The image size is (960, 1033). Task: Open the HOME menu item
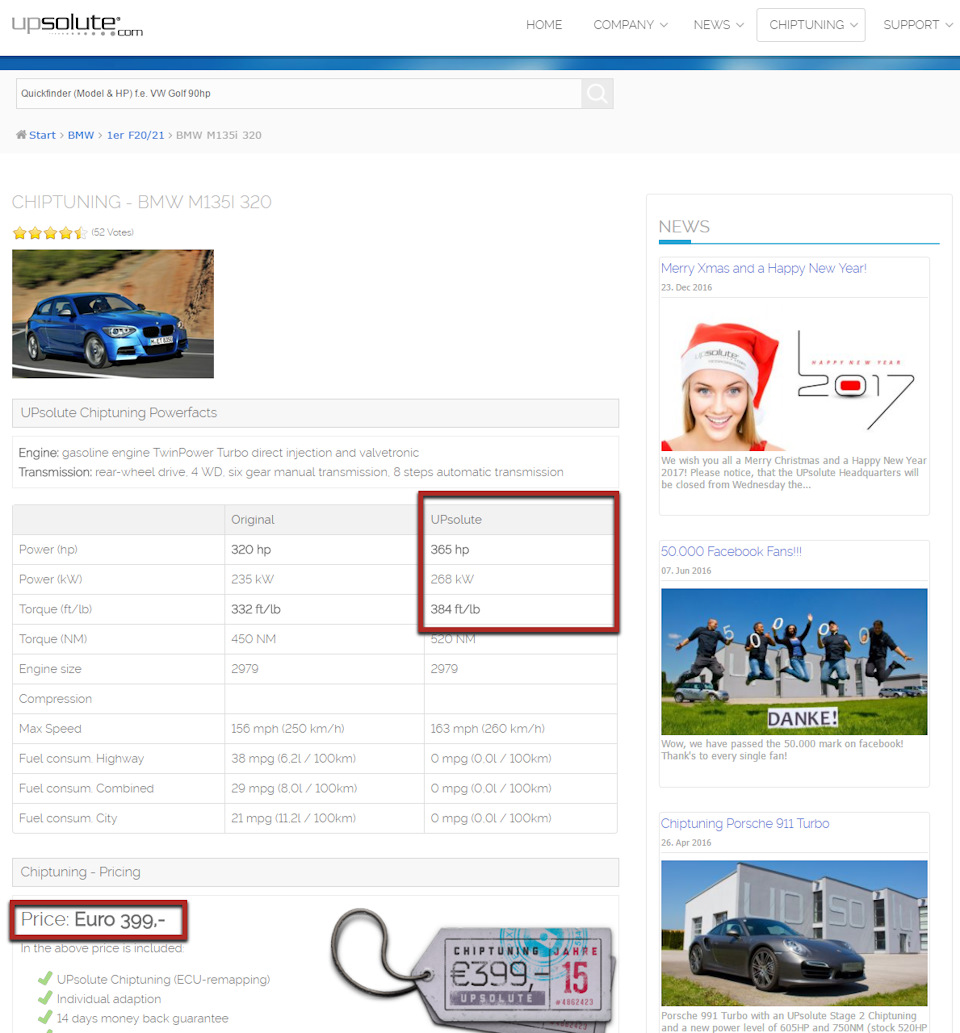pyautogui.click(x=544, y=25)
